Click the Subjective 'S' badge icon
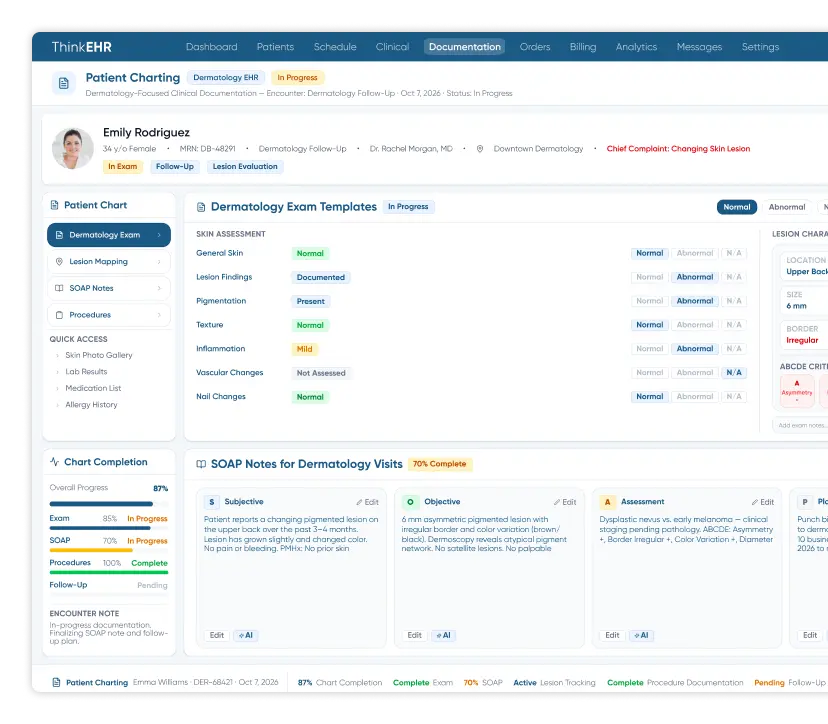The image size is (828, 724). tap(212, 502)
